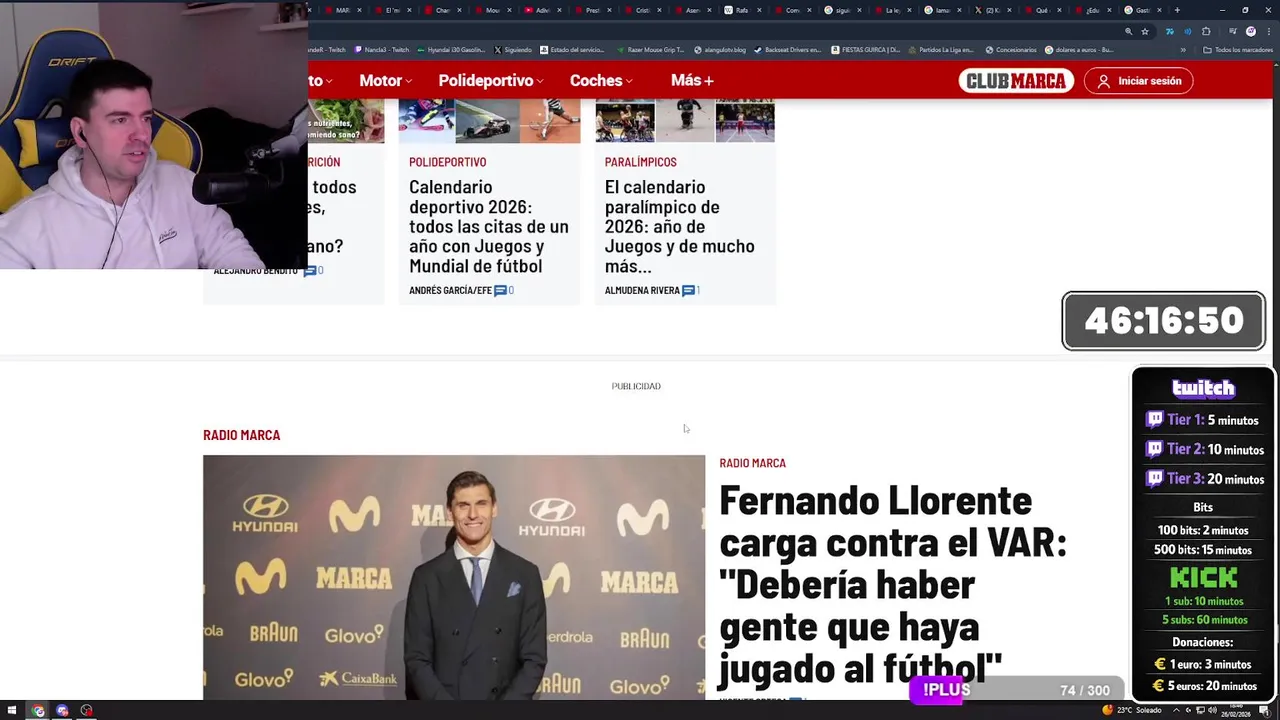Viewport: 1280px width, 720px height.
Task: Click the taskbar date and time
Action: [1236, 711]
